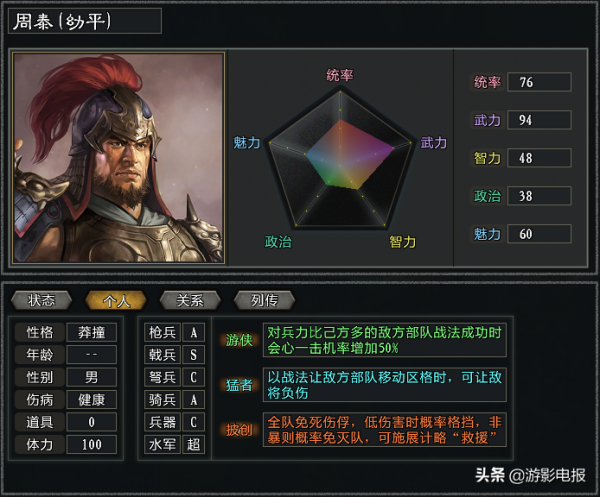Click the 游侠 trait description text

[x=385, y=339]
